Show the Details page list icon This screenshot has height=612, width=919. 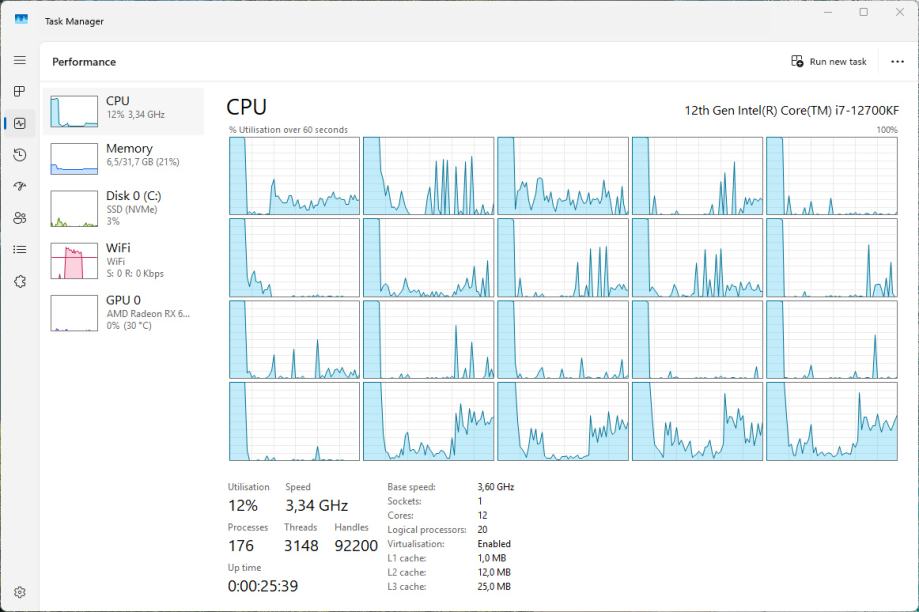(x=19, y=249)
